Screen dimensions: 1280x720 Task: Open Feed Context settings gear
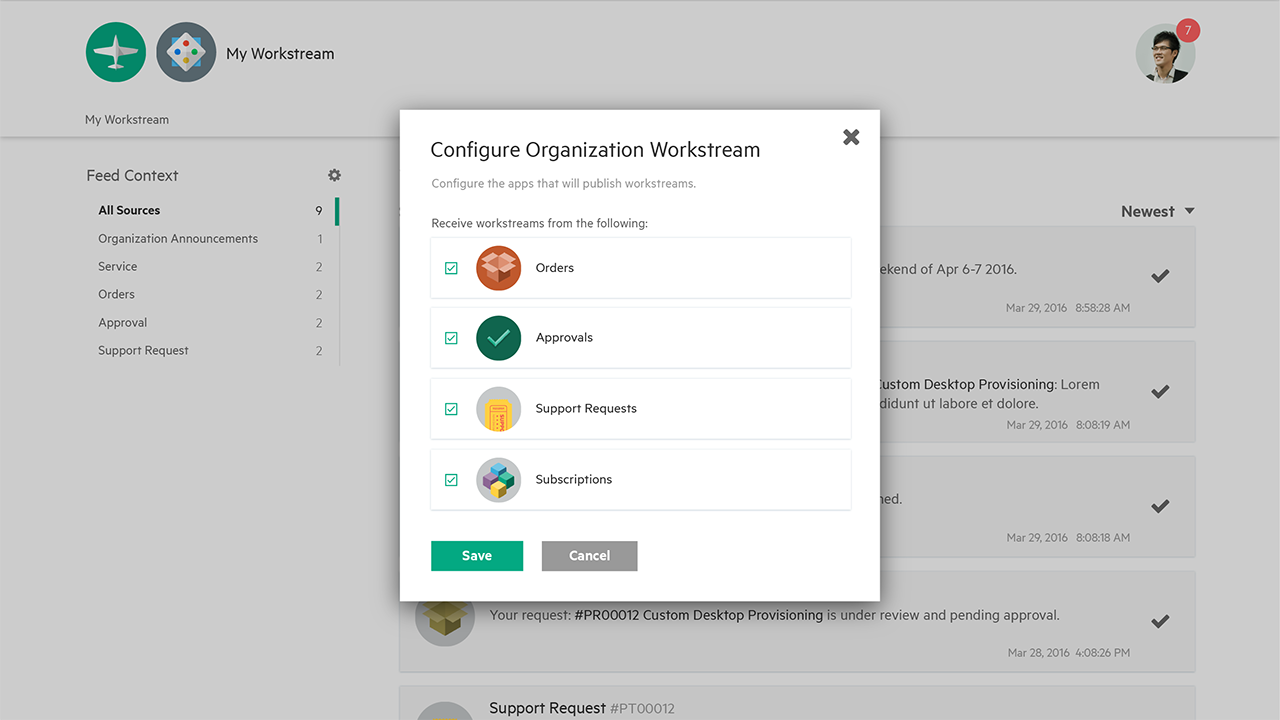(334, 175)
